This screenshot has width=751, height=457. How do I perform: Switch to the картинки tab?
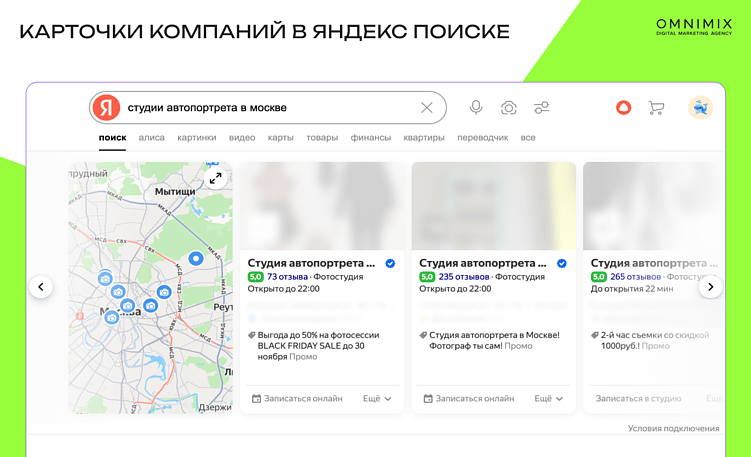197,137
